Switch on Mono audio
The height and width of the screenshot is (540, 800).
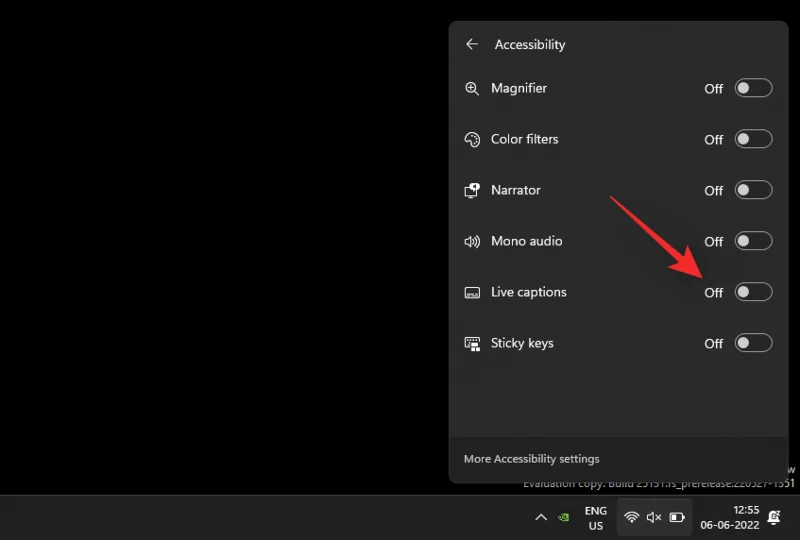(x=754, y=241)
